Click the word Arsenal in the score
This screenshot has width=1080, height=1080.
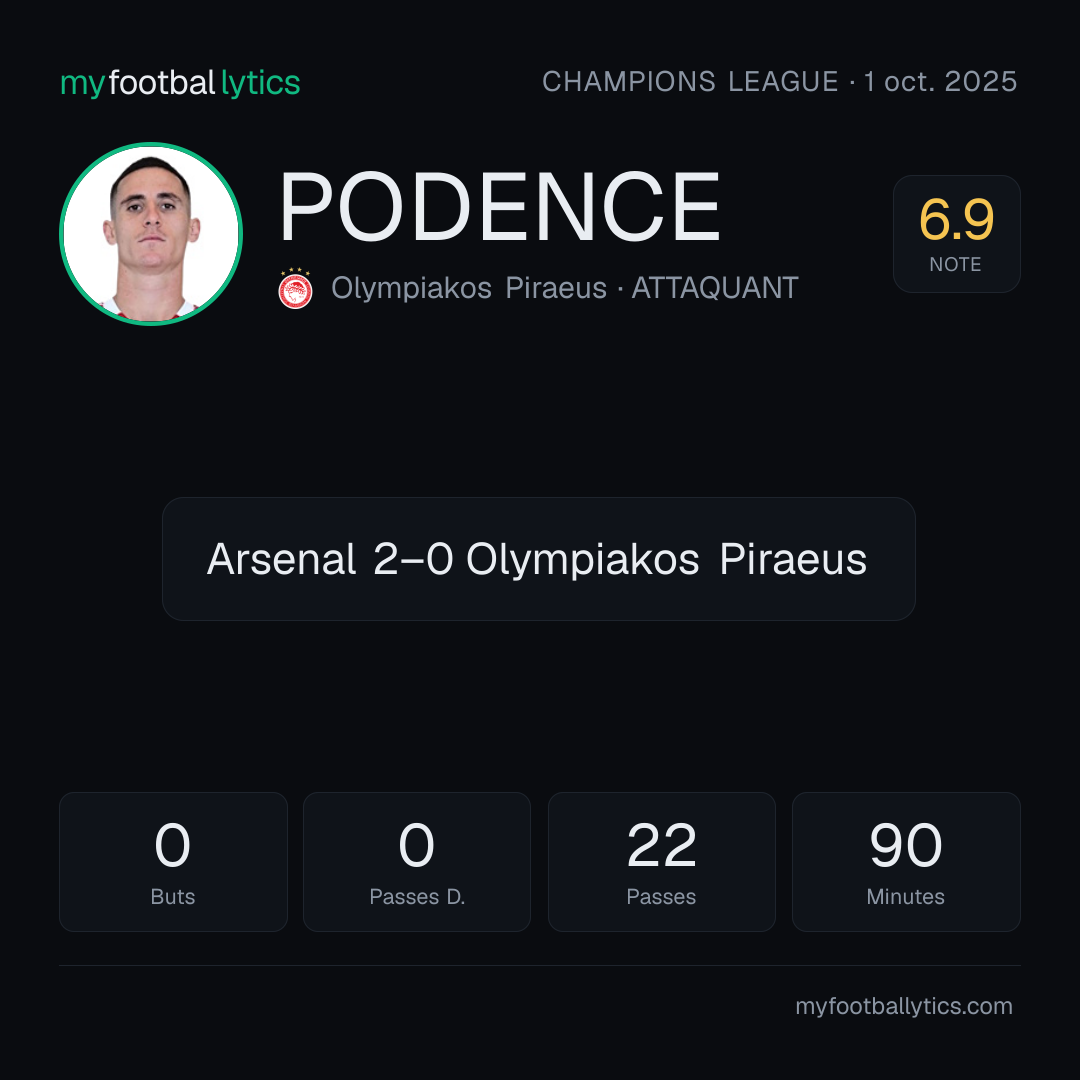(281, 559)
